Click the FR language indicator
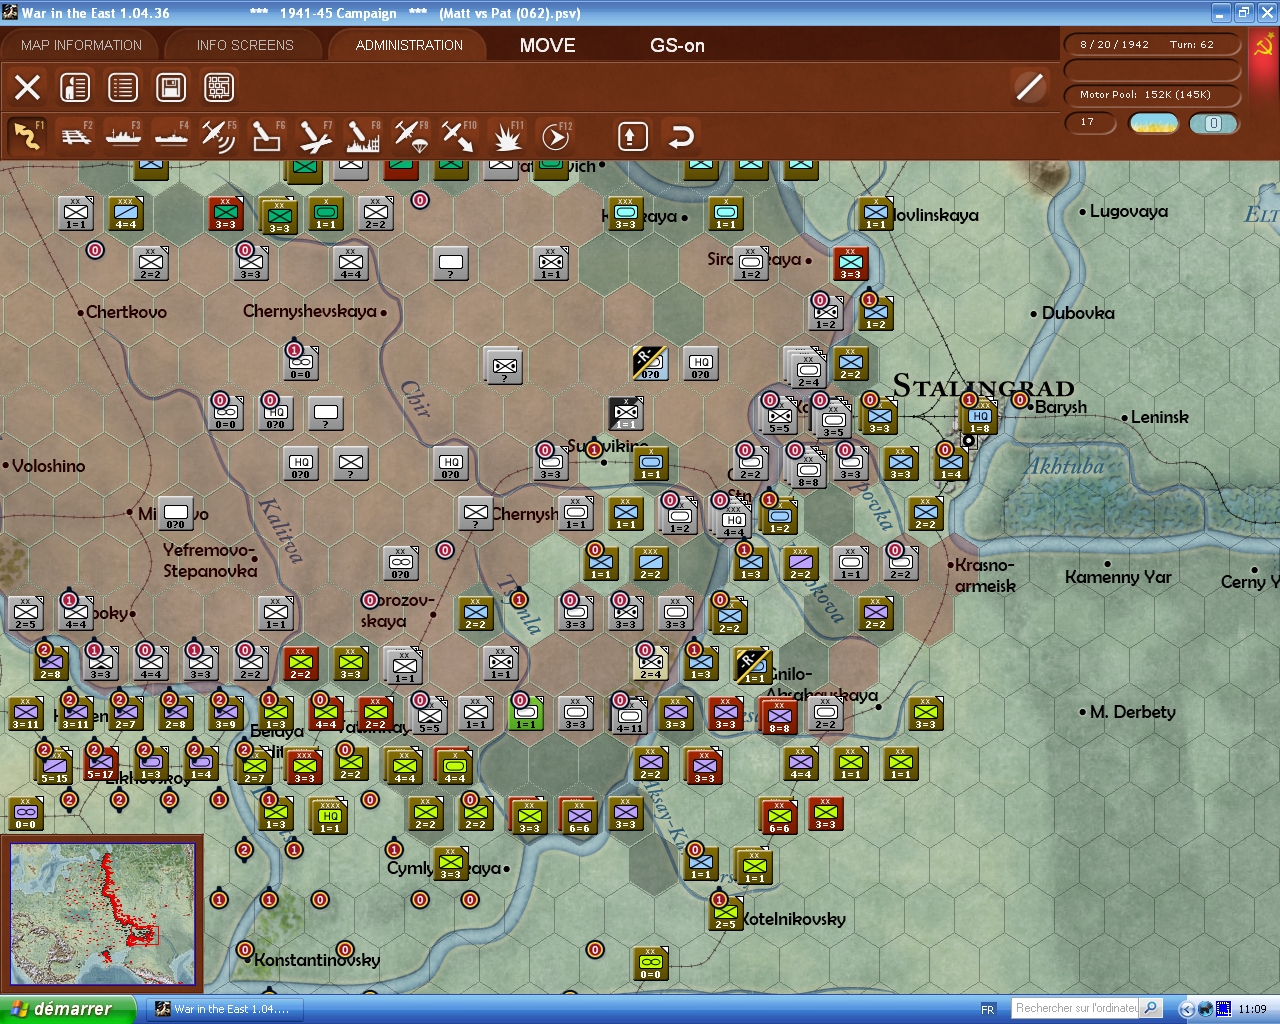Screen dimensions: 1280x1024 click(x=988, y=1010)
